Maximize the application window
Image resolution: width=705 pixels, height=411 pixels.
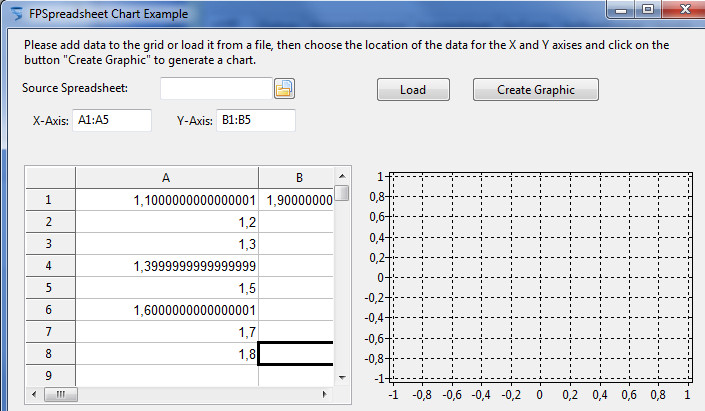[x=647, y=9]
